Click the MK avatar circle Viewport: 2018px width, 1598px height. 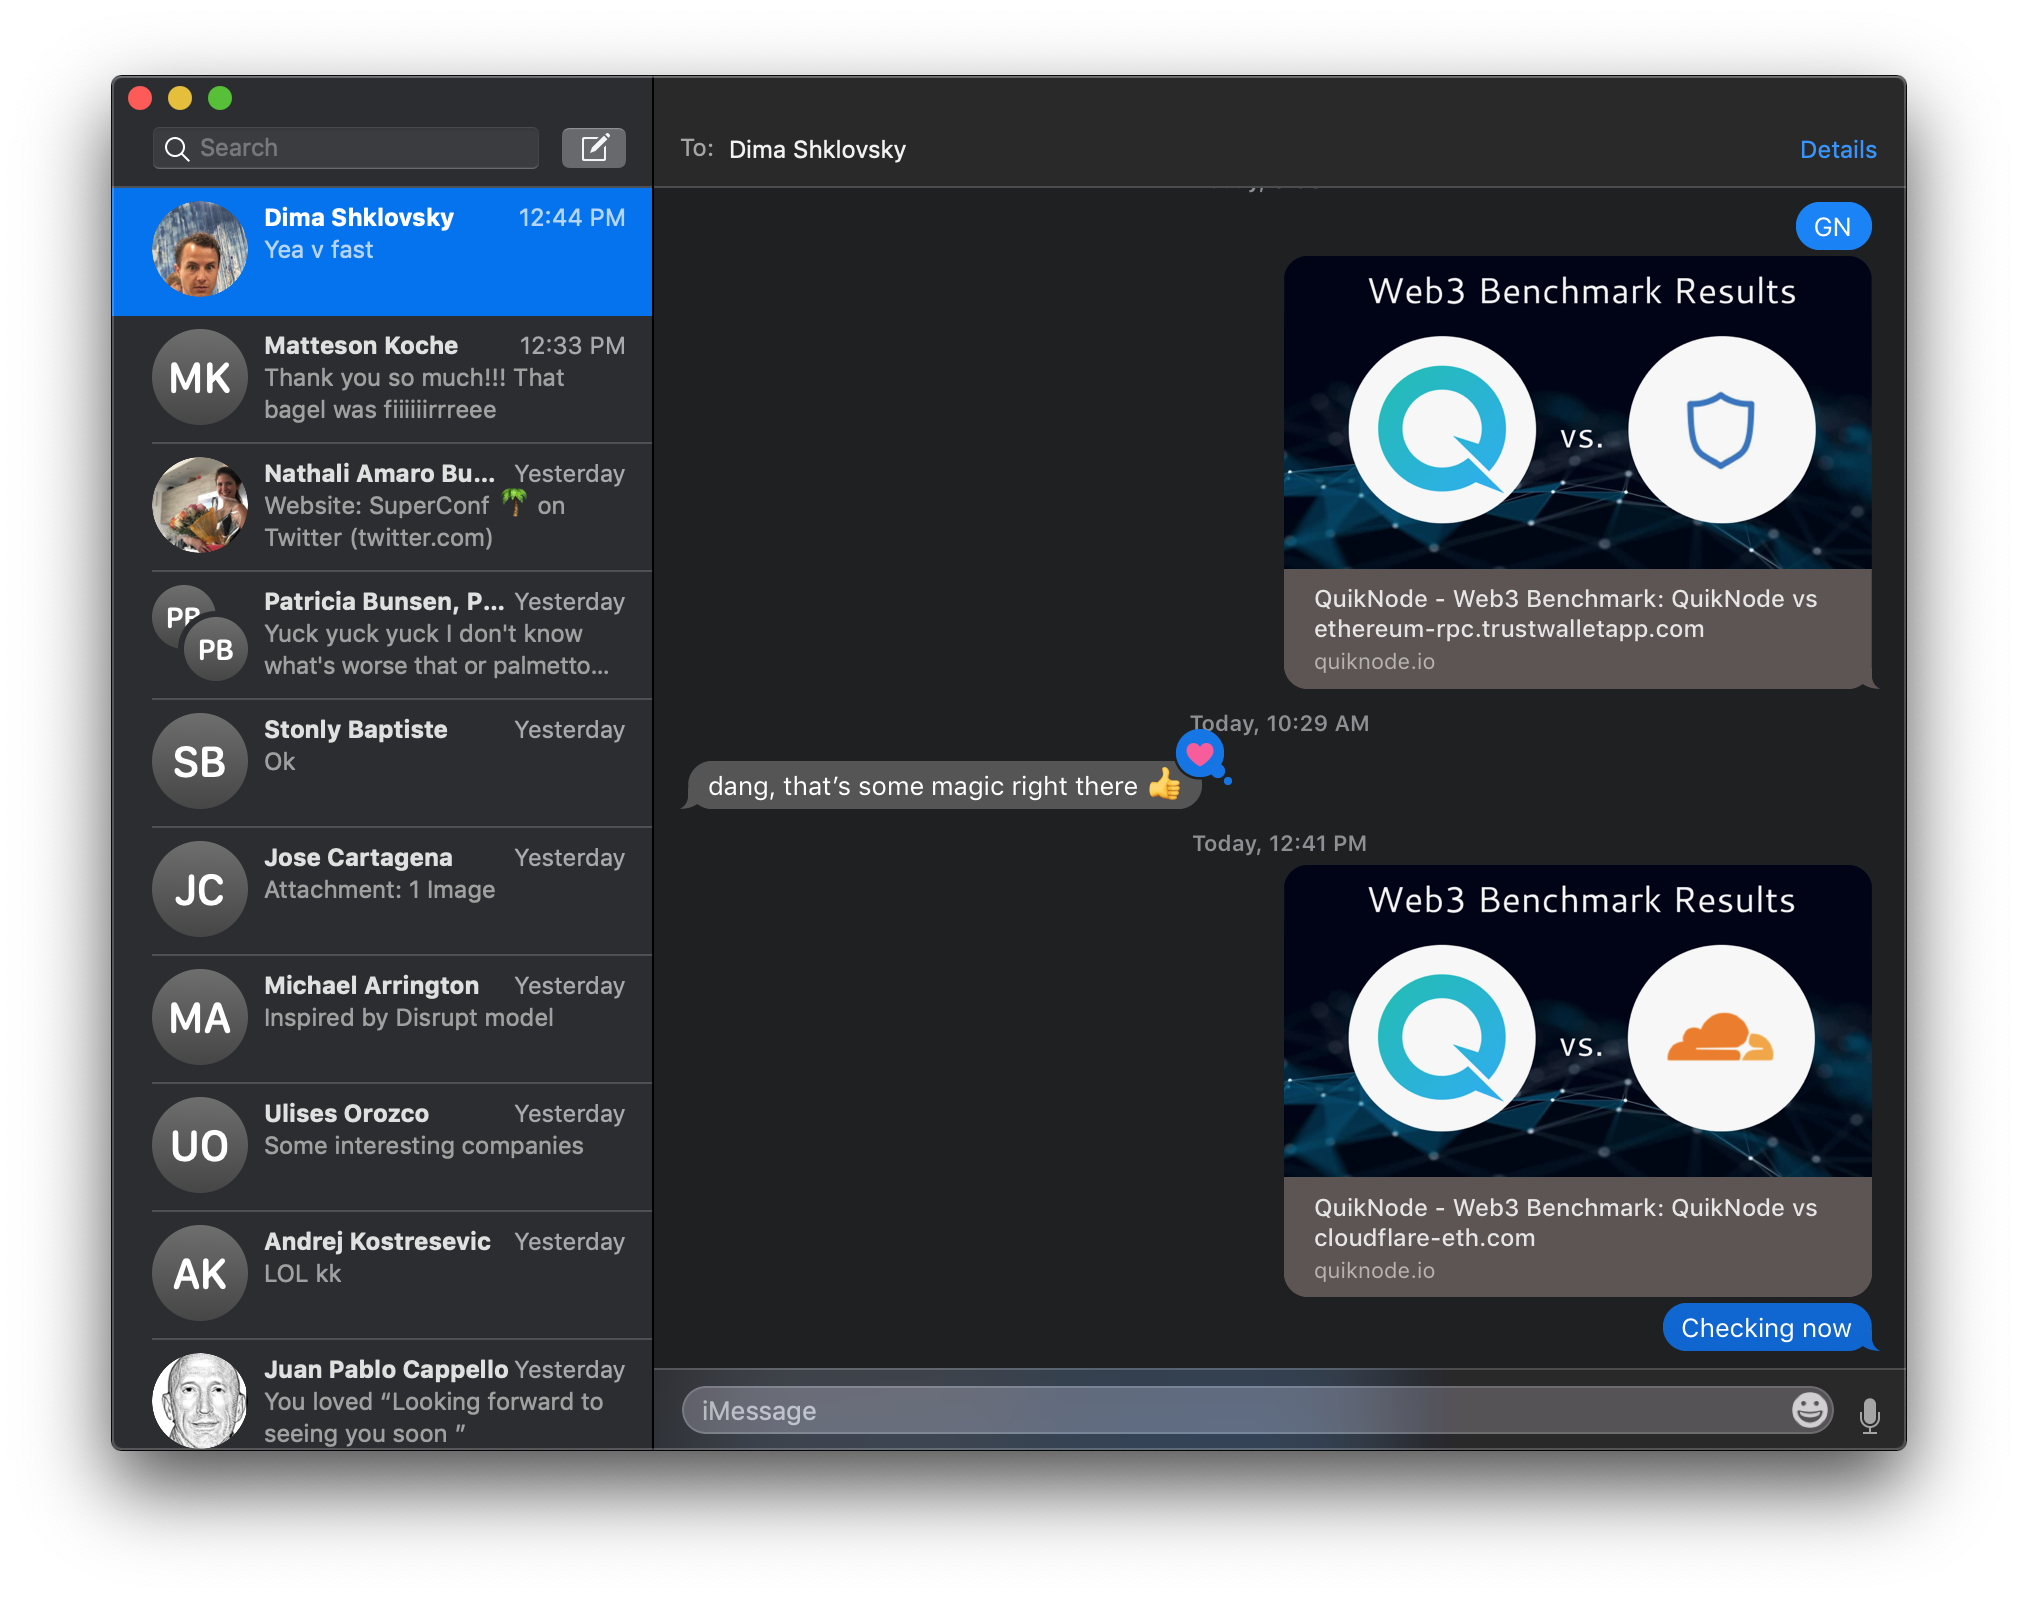point(200,378)
